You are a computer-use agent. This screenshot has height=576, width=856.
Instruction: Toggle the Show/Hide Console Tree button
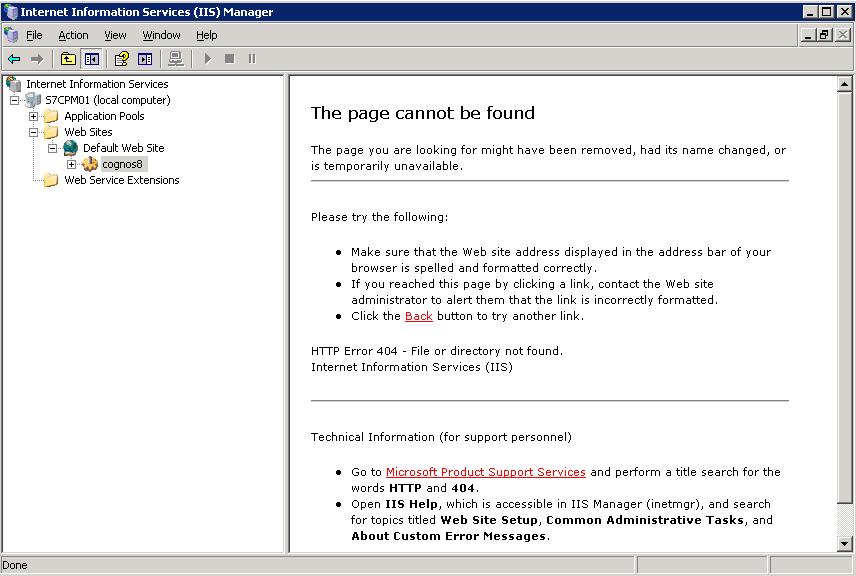(91, 59)
